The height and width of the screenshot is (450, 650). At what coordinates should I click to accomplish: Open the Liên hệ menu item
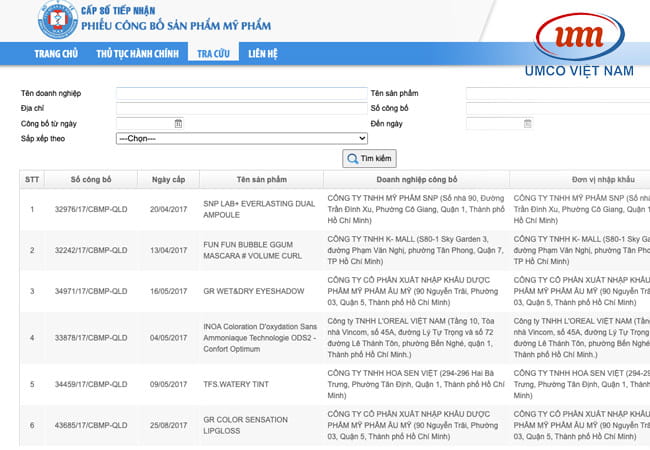pyautogui.click(x=263, y=53)
